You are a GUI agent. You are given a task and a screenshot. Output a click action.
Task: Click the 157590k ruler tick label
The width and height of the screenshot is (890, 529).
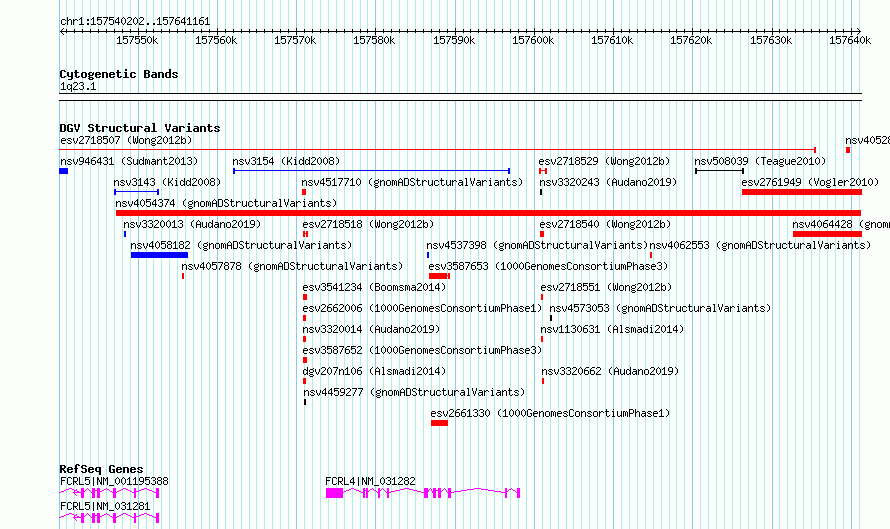tap(454, 41)
